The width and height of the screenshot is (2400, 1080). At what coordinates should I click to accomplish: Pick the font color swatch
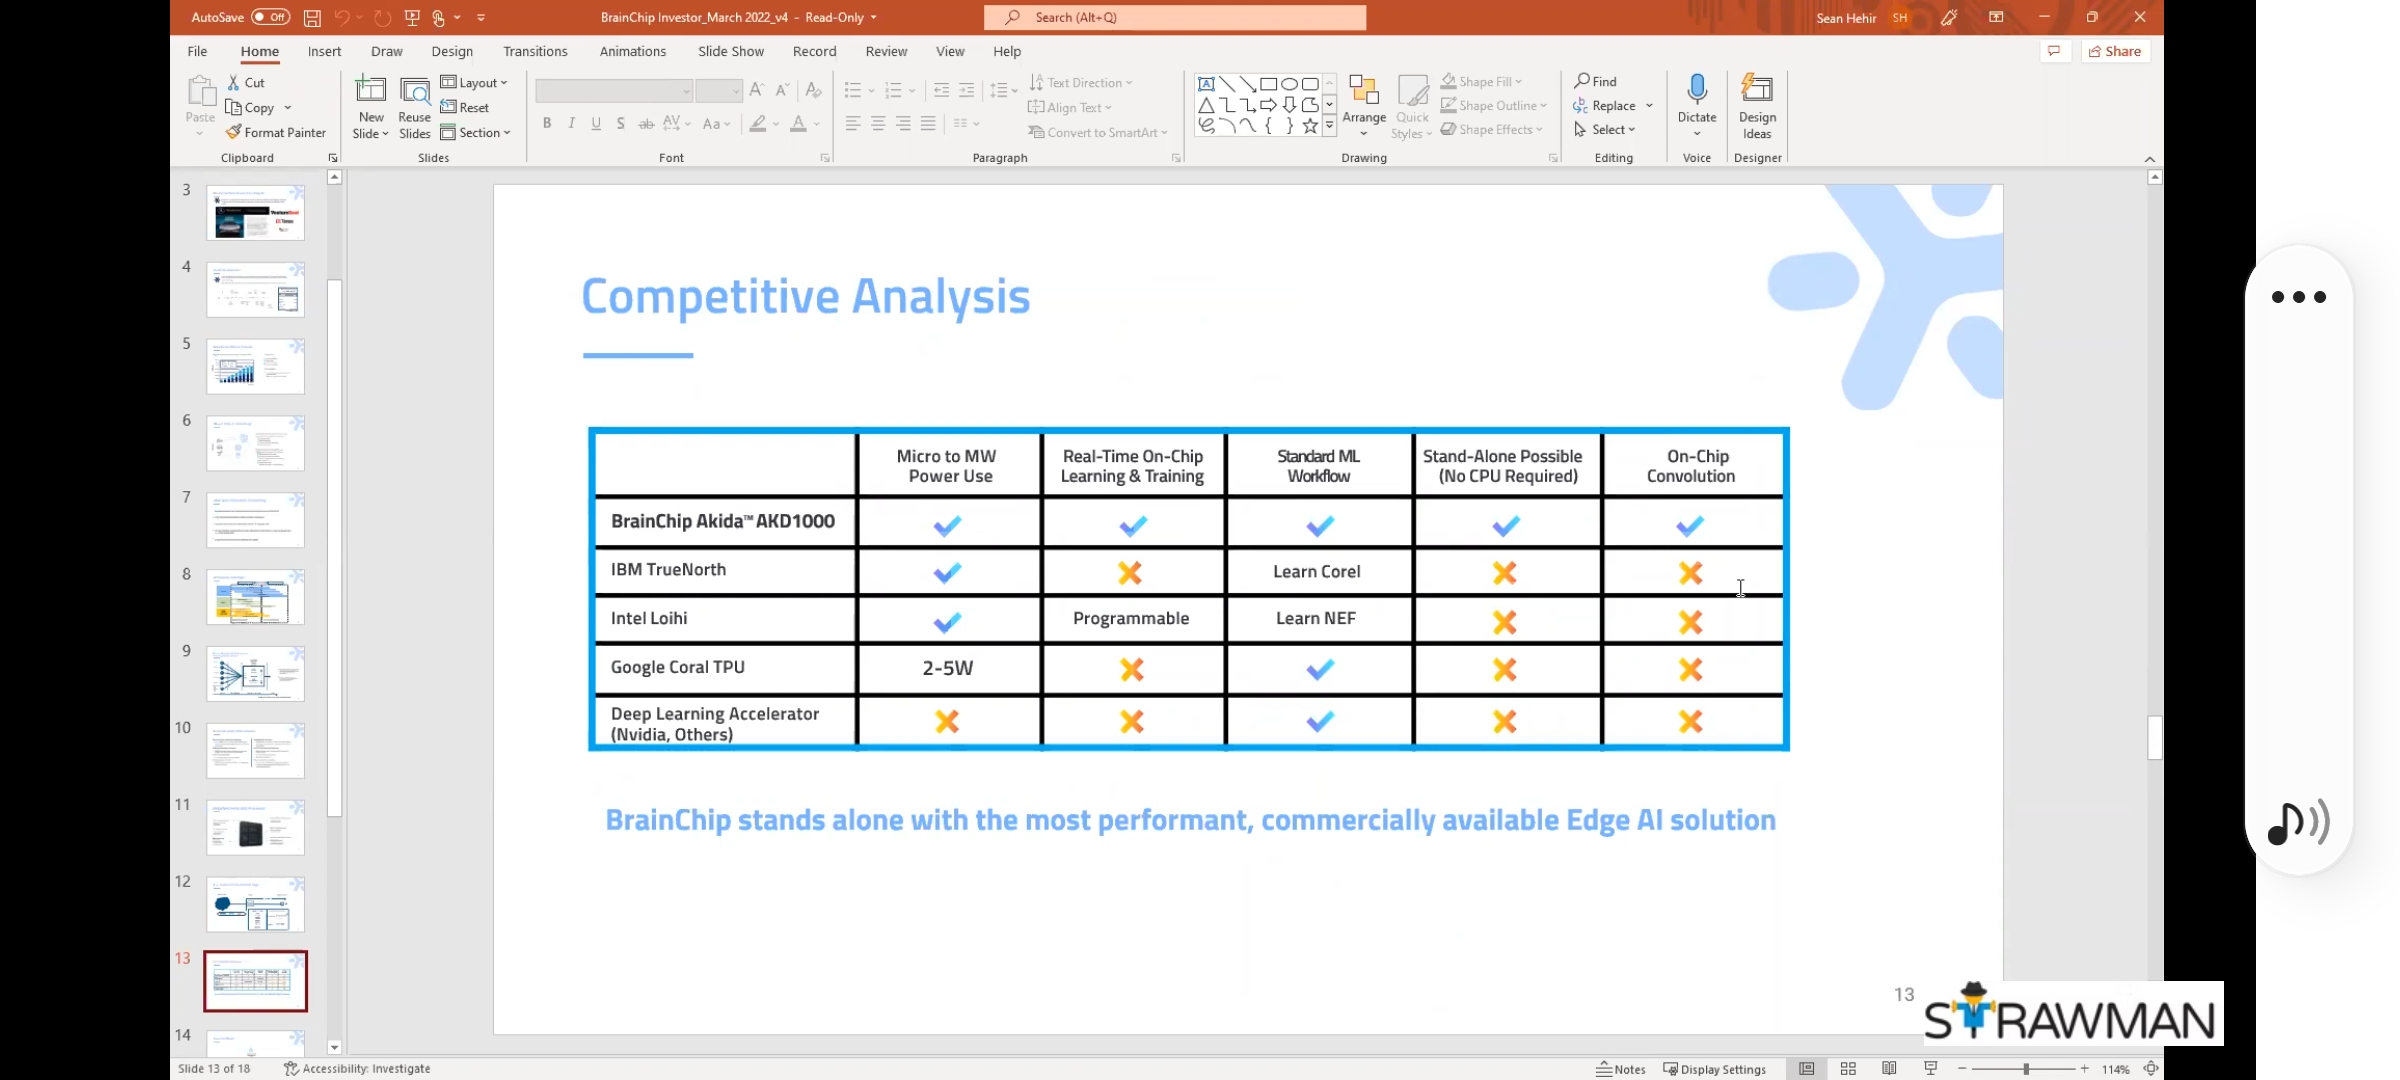798,123
